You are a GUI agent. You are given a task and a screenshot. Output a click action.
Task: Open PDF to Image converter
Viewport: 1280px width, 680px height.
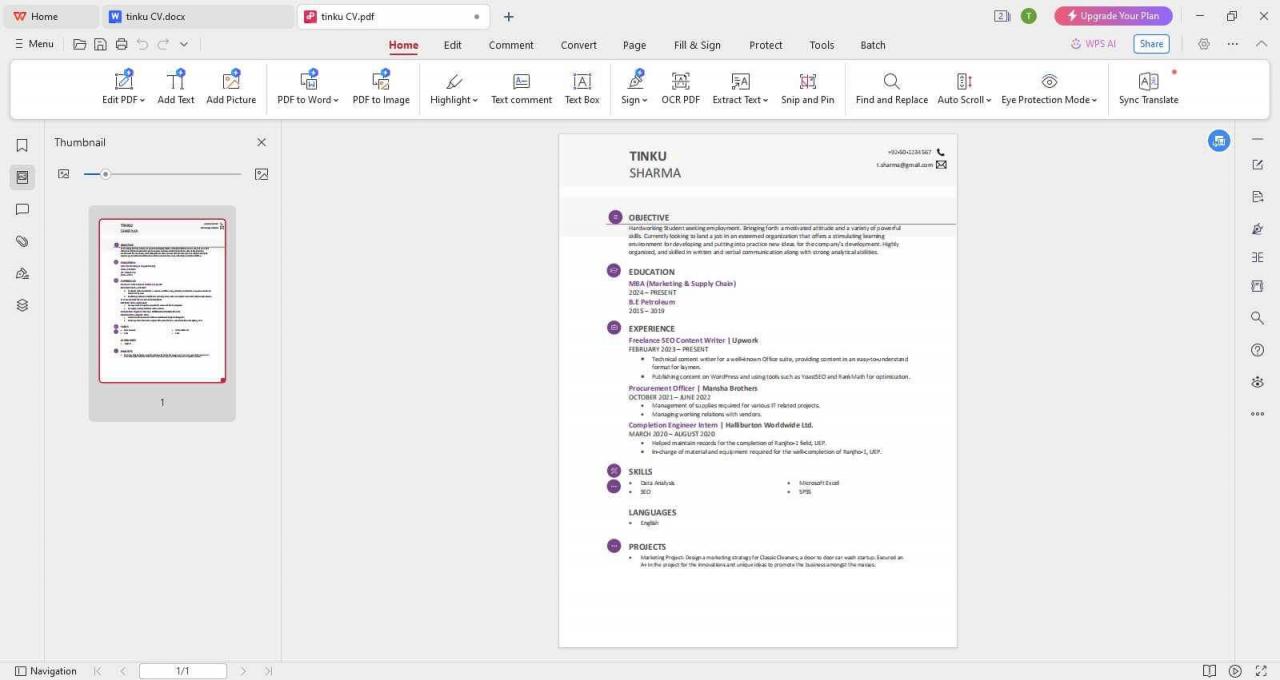tap(381, 88)
